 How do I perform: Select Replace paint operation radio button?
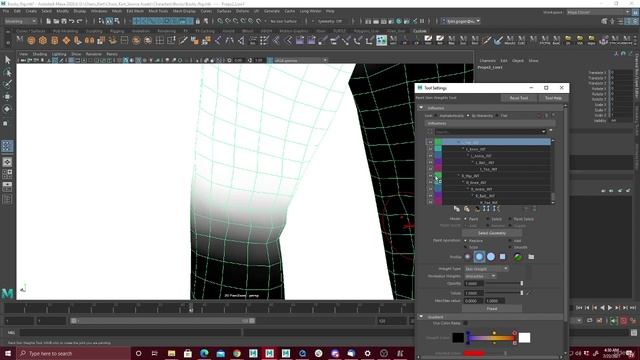coord(466,241)
